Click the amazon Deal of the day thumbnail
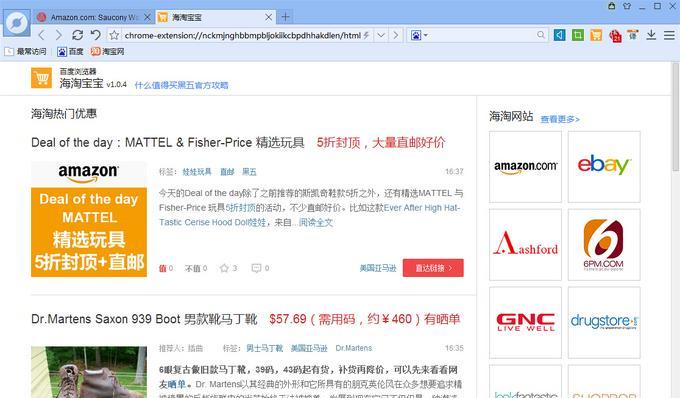Screen dimensions: 680x398 [89, 219]
